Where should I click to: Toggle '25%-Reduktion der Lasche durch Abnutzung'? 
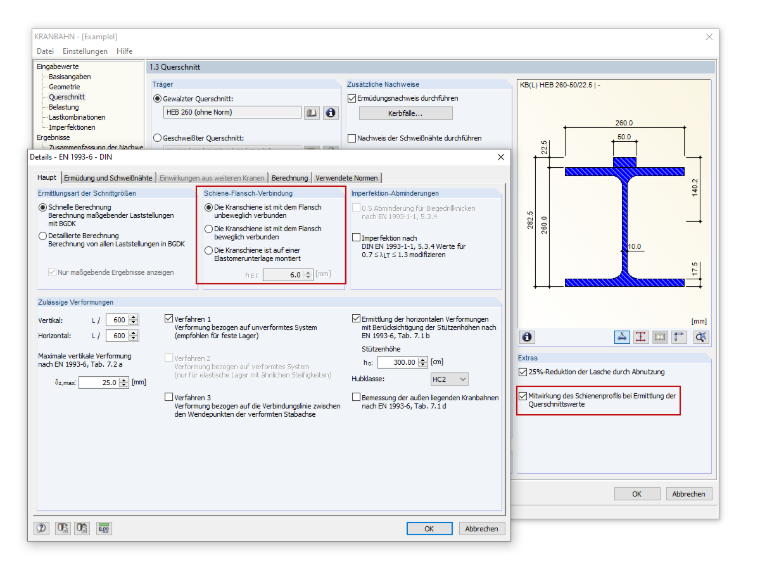[x=522, y=372]
